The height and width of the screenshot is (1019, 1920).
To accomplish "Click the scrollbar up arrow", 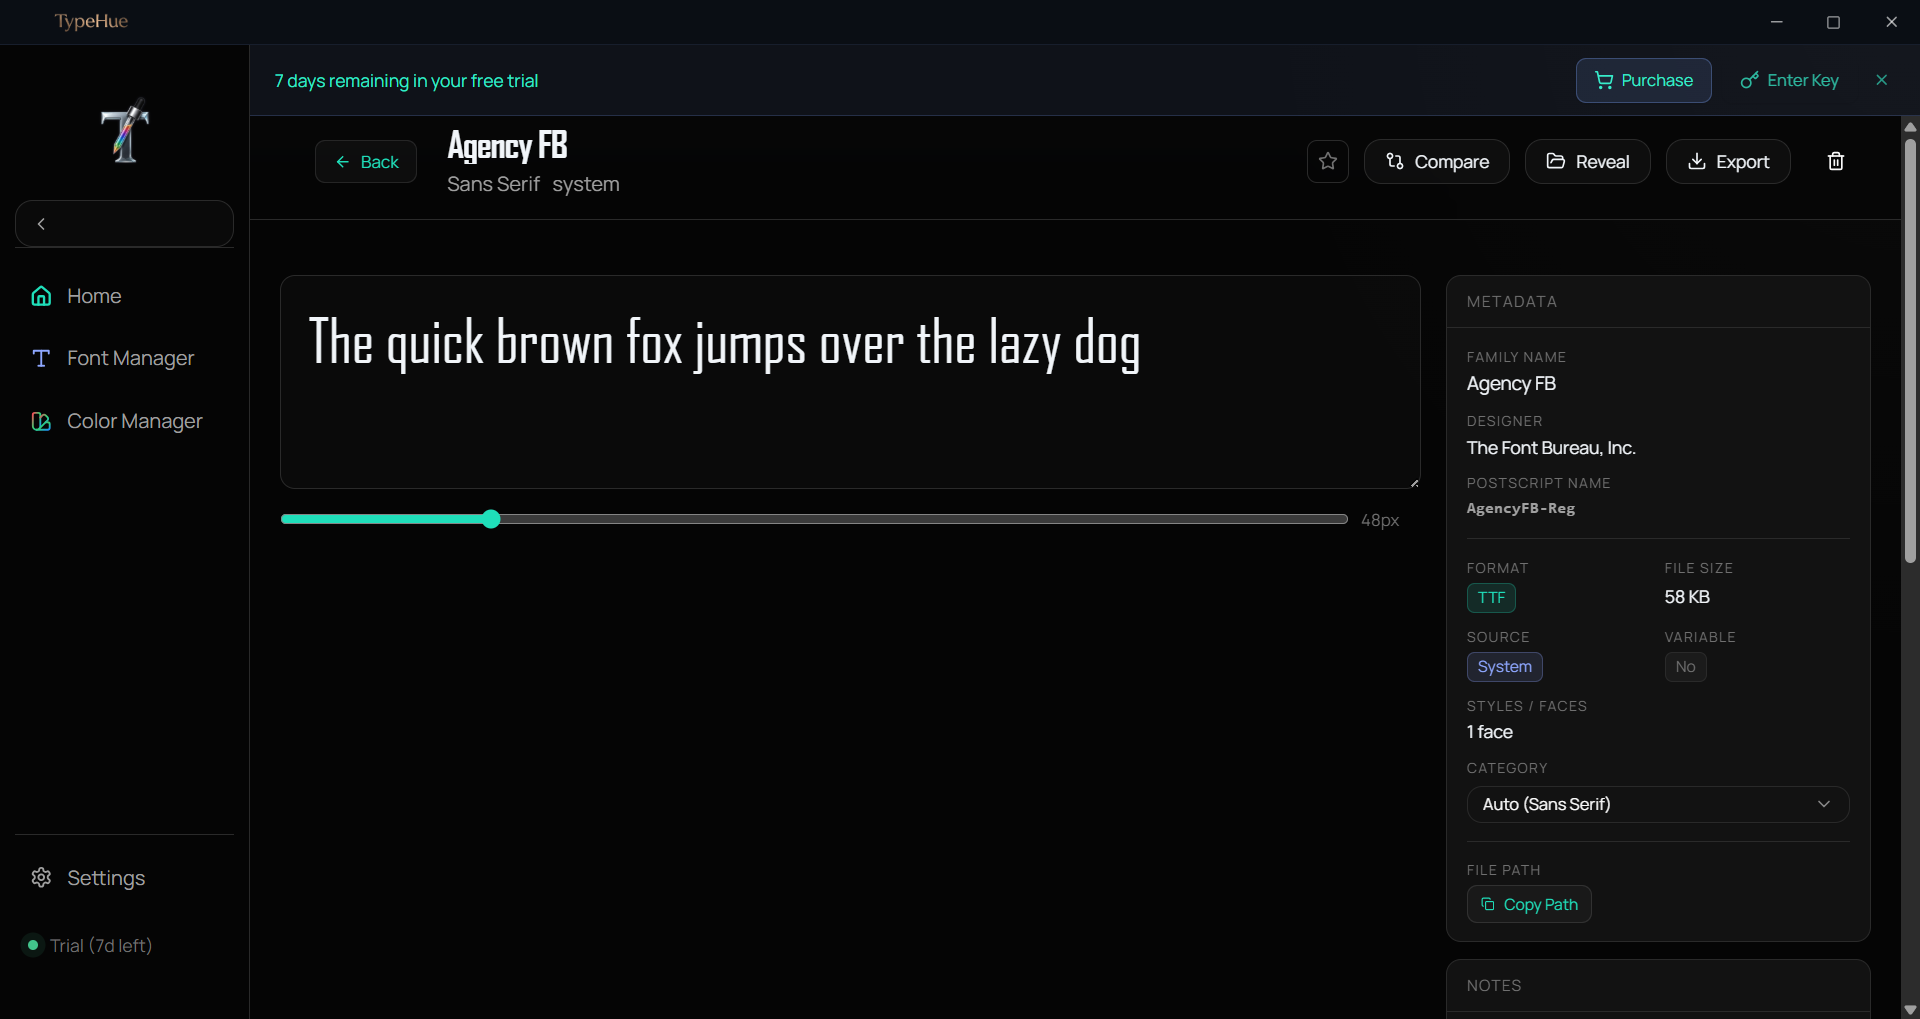I will (1910, 127).
